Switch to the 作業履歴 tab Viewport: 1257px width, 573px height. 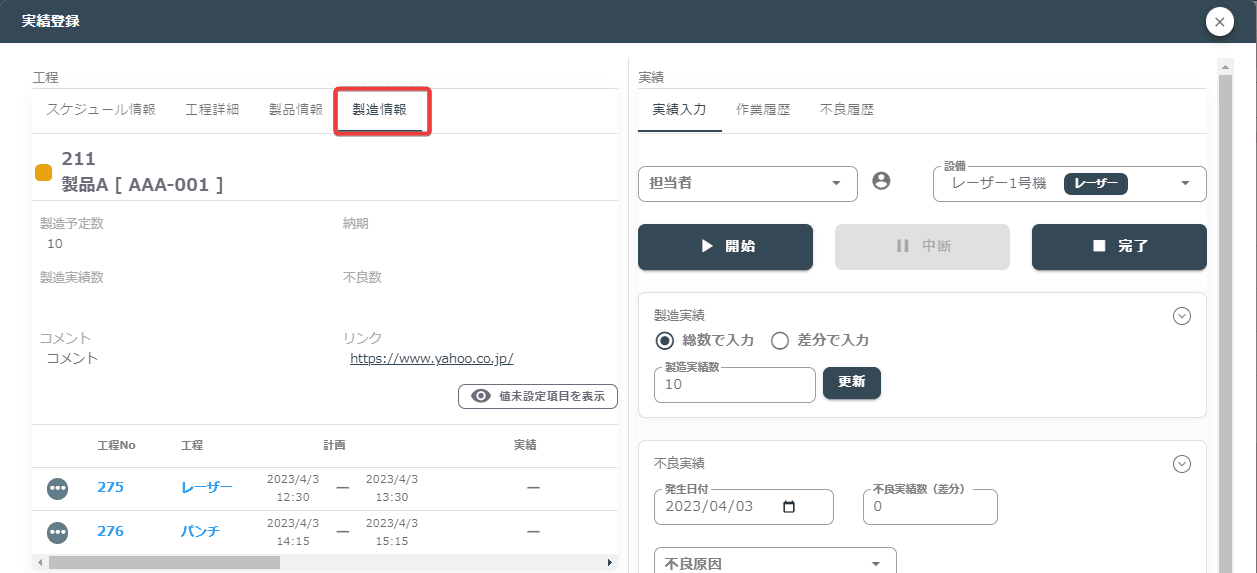tap(763, 110)
